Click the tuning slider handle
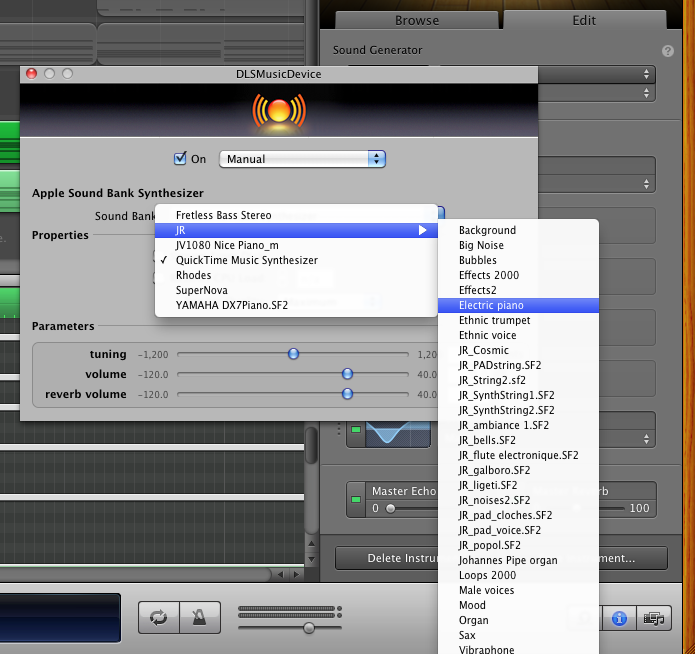The width and height of the screenshot is (695, 654). [x=293, y=354]
